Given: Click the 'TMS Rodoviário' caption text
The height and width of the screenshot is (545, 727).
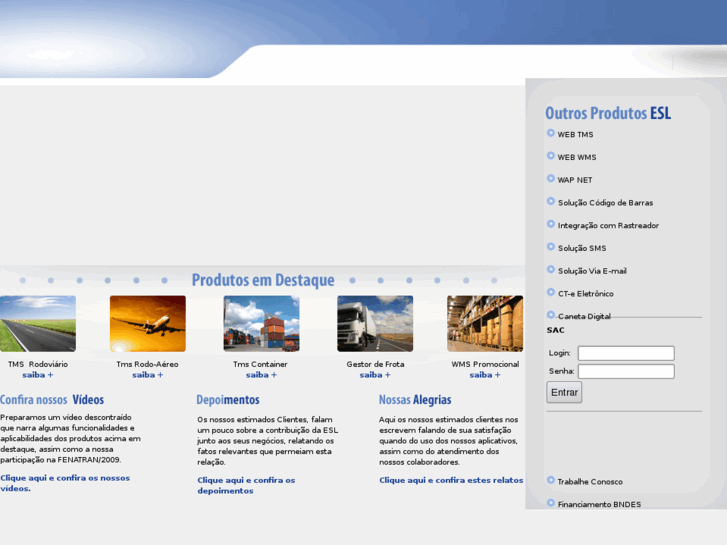Looking at the screenshot, I should pos(38,364).
